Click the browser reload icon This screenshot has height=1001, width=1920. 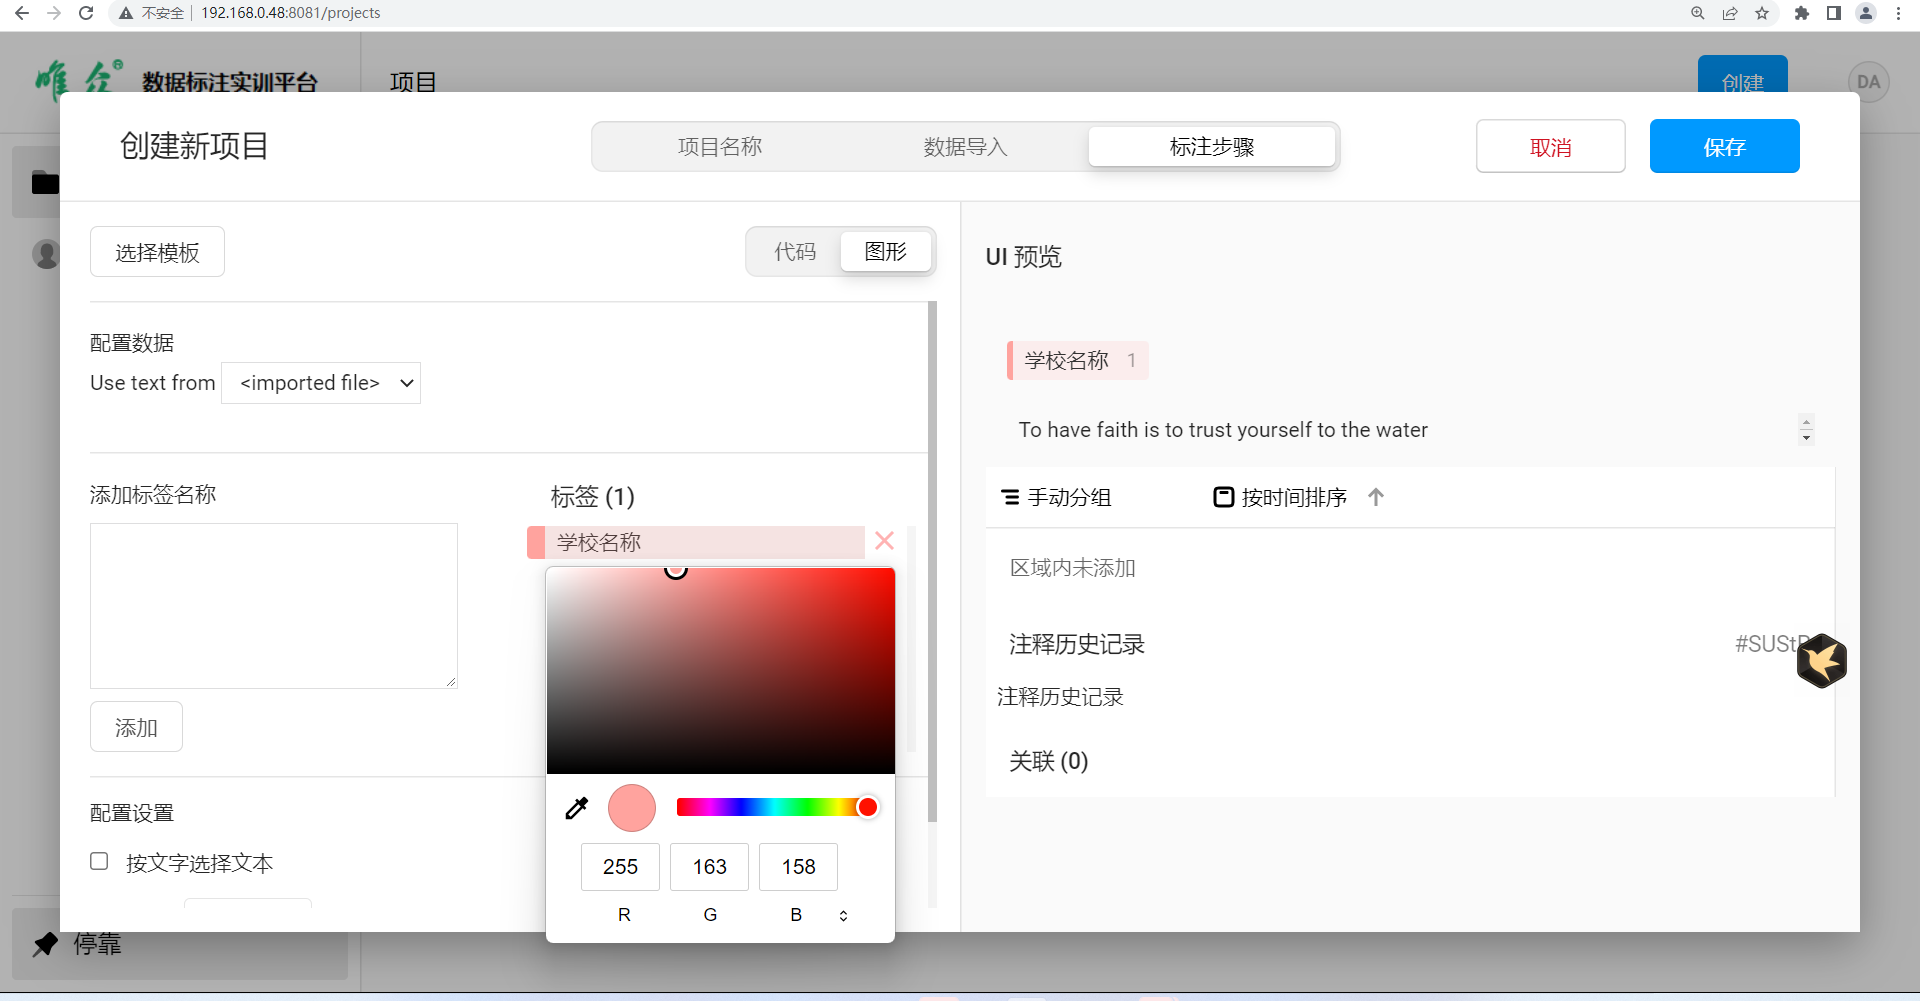(x=86, y=13)
